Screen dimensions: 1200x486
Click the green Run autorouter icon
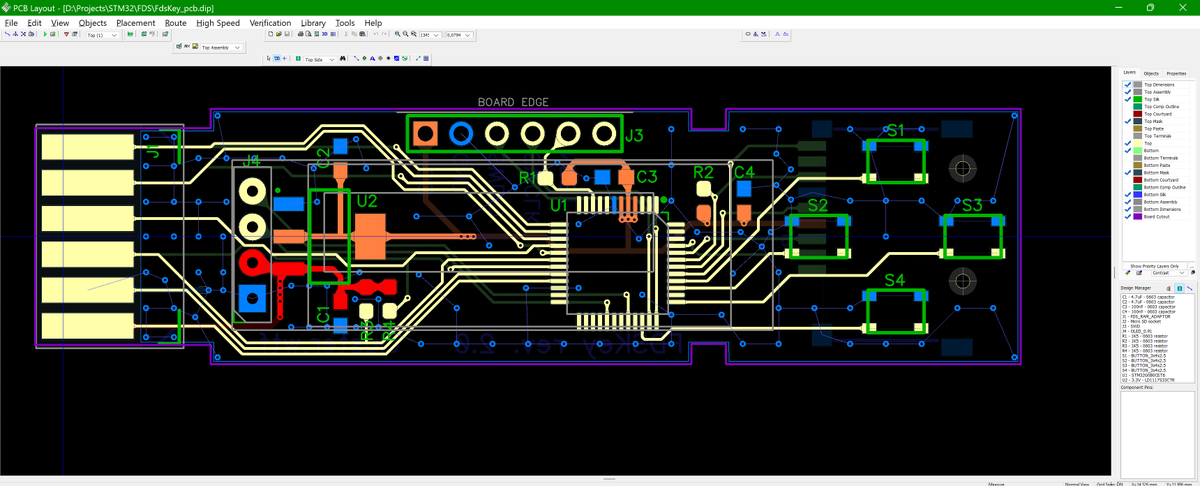point(45,35)
